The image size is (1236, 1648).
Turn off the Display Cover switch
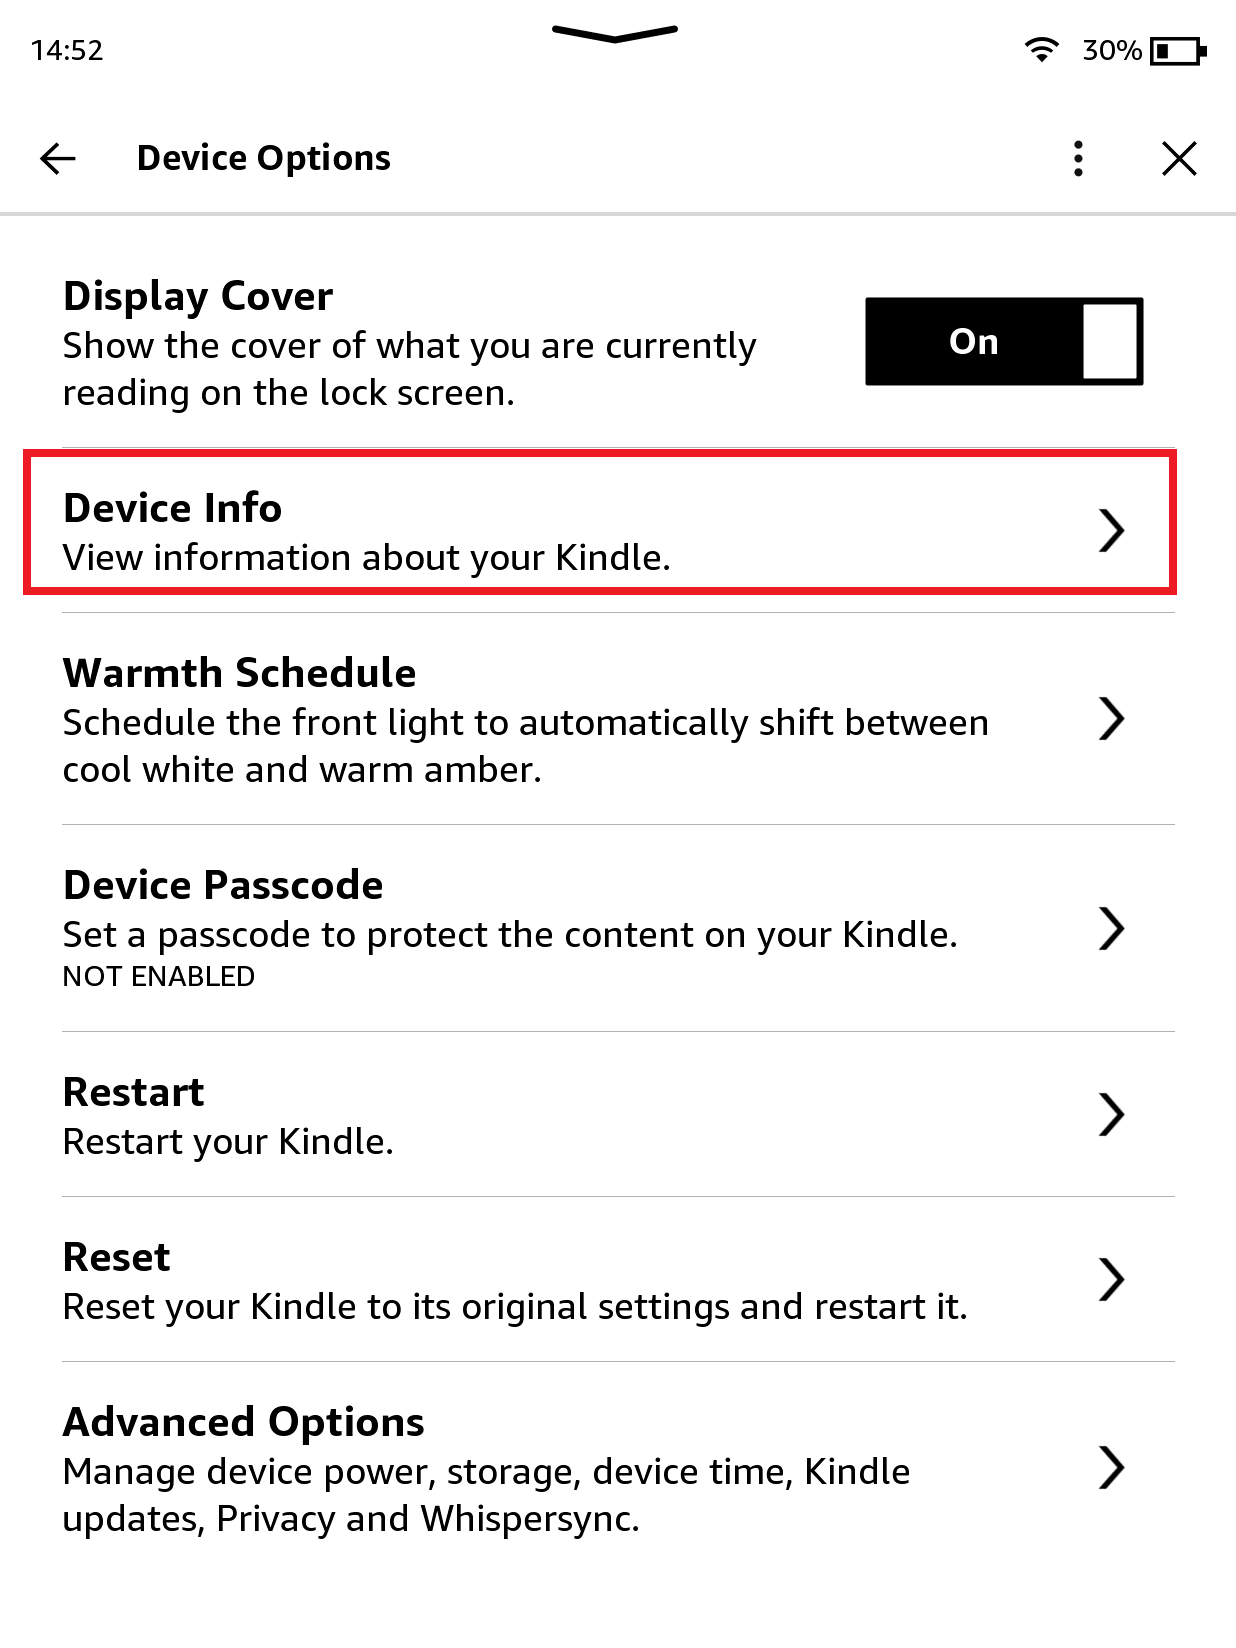tap(1003, 341)
